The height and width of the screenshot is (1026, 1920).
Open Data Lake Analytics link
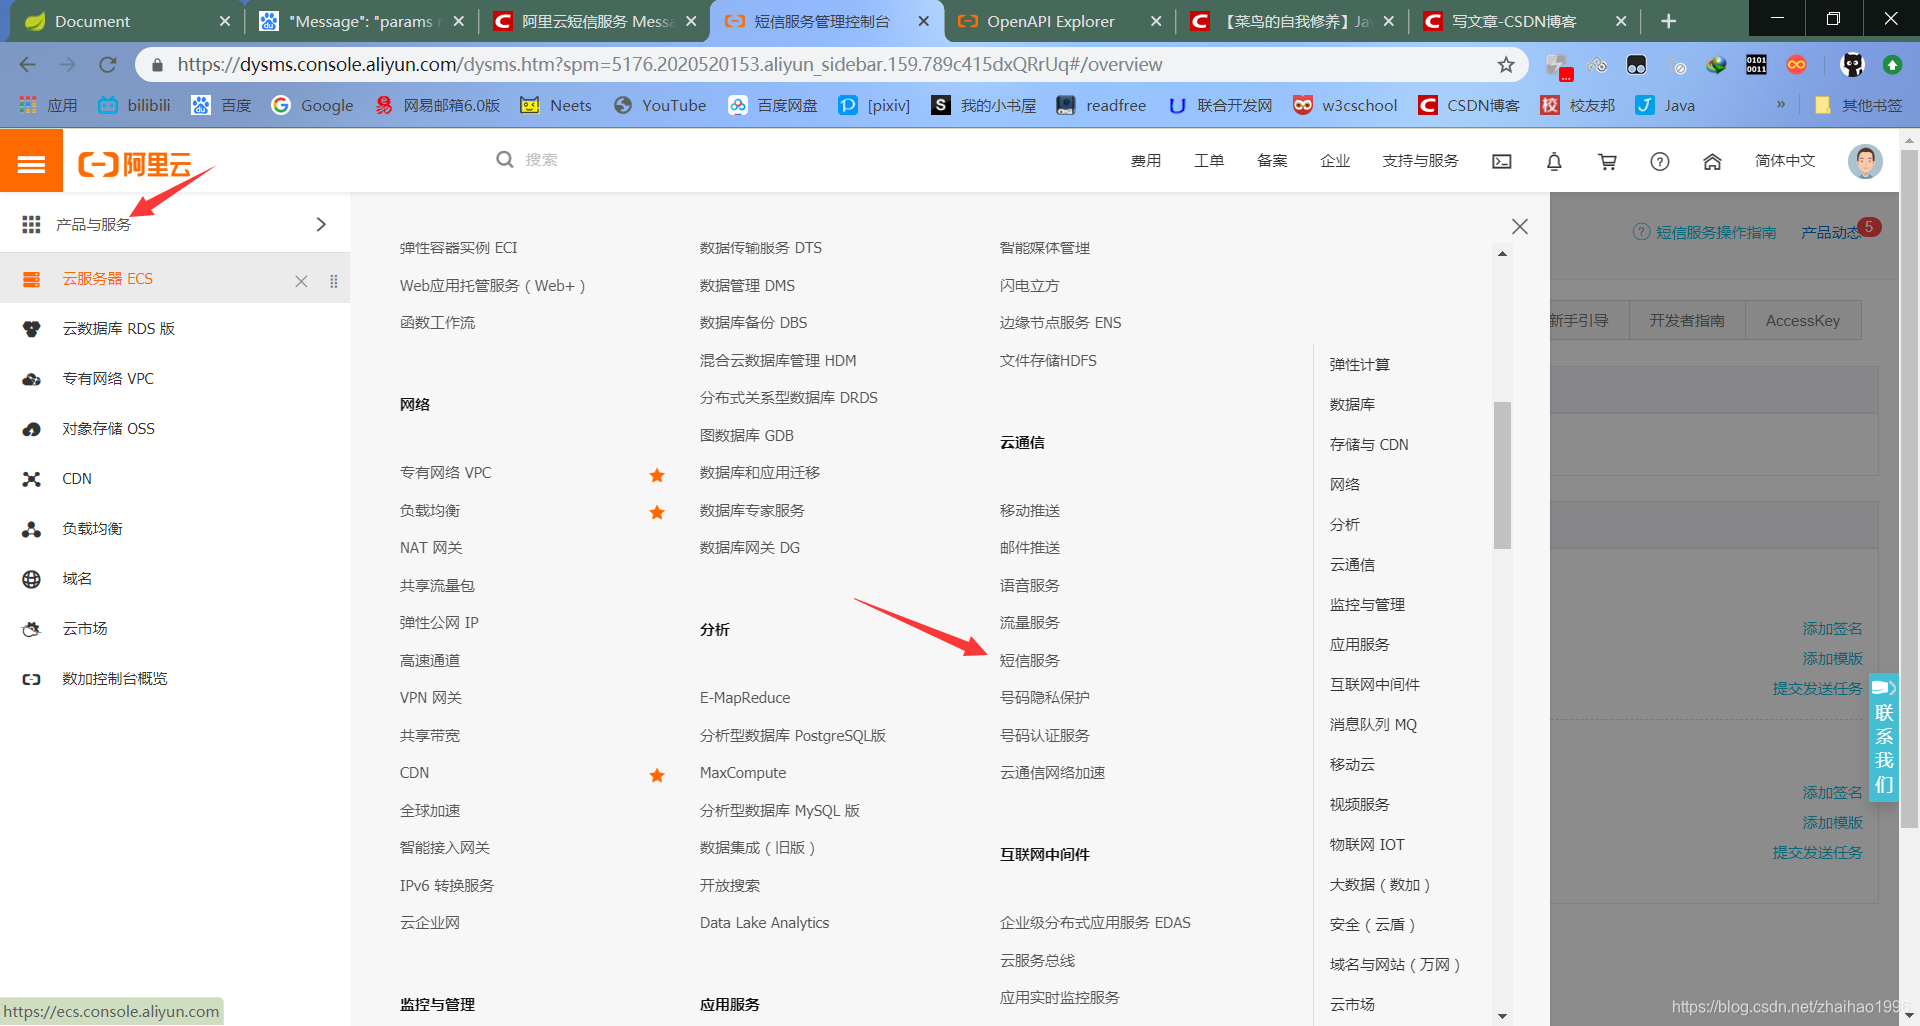click(x=765, y=922)
